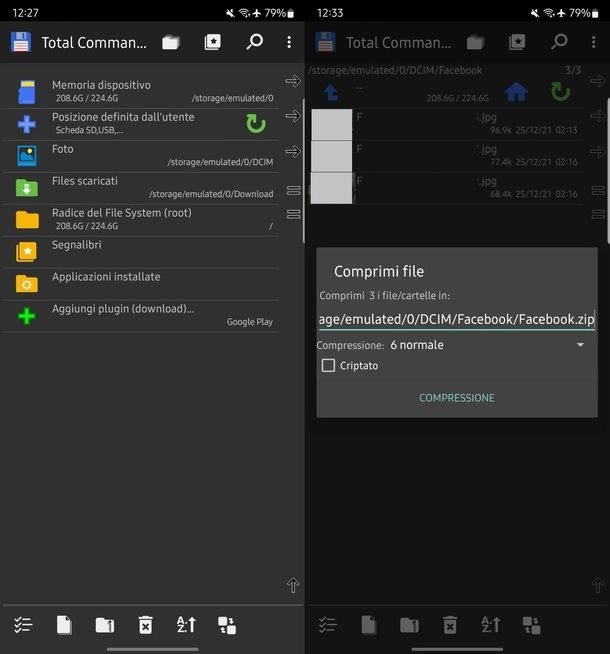This screenshot has width=610, height=654.
Task: Tap the copy/move icon on left bottom bar
Action: click(227, 625)
